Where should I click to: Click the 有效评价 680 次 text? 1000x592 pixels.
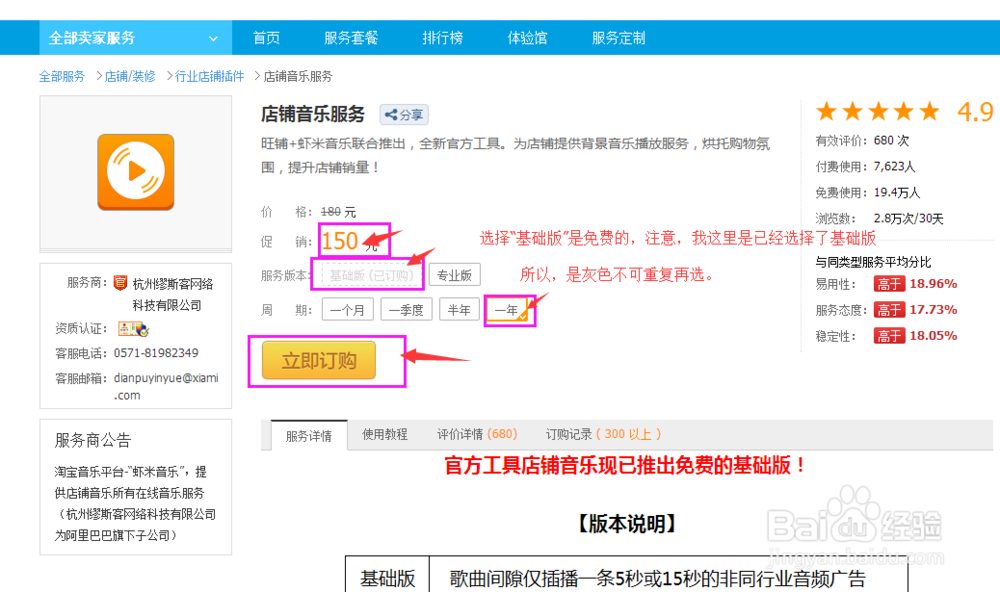862,140
